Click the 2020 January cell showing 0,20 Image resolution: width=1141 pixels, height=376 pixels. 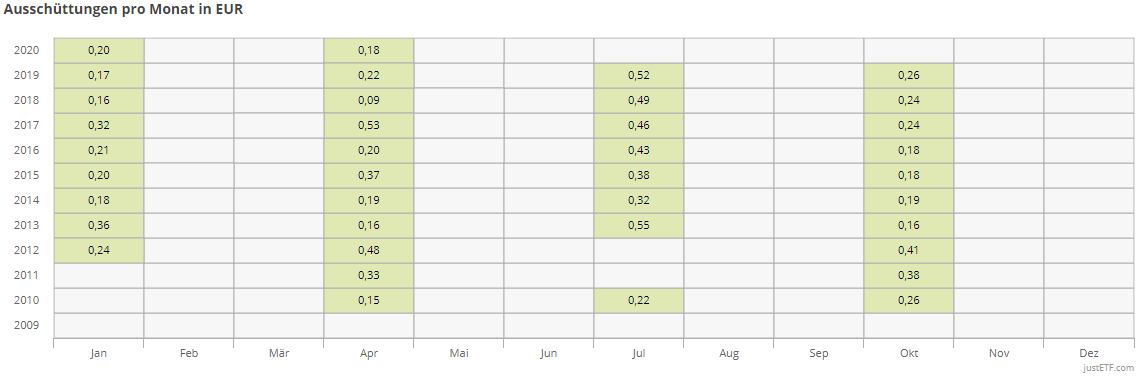click(x=99, y=50)
